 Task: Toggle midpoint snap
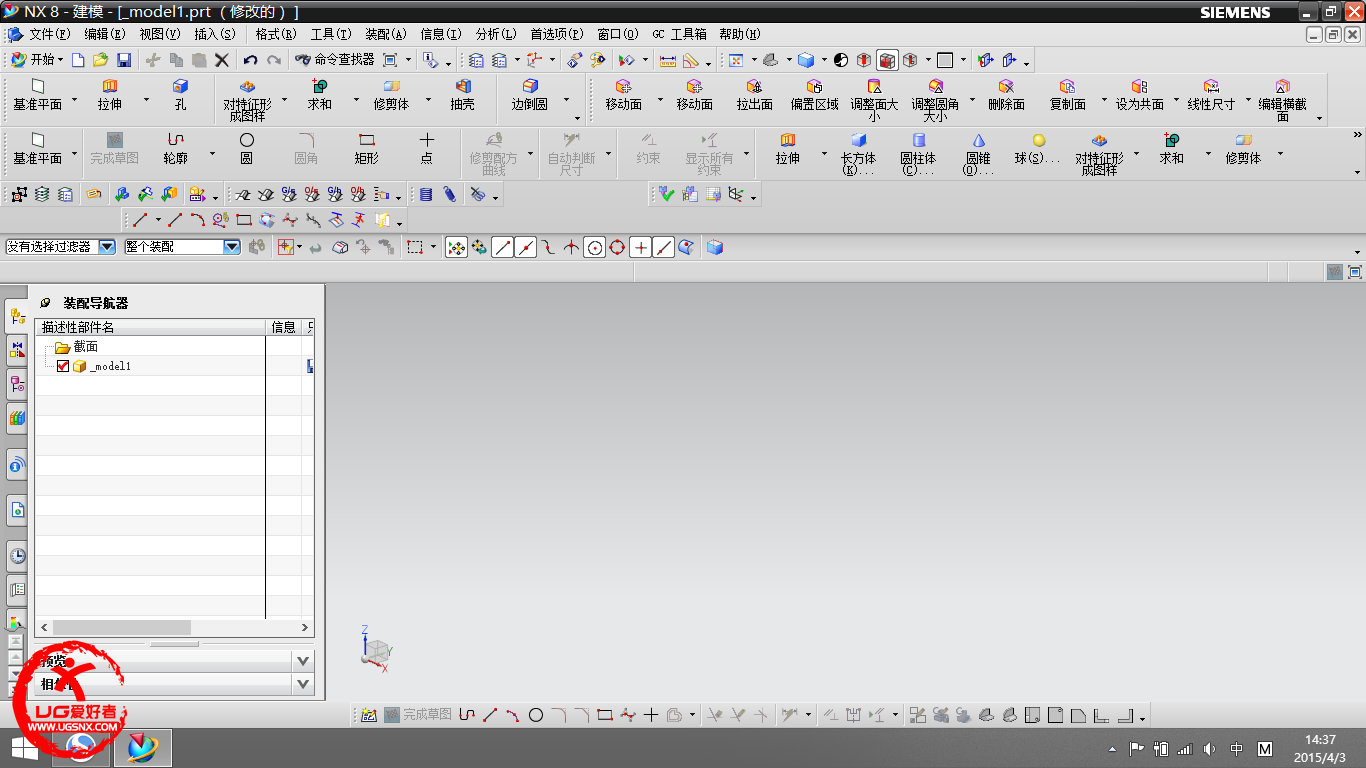coord(525,247)
